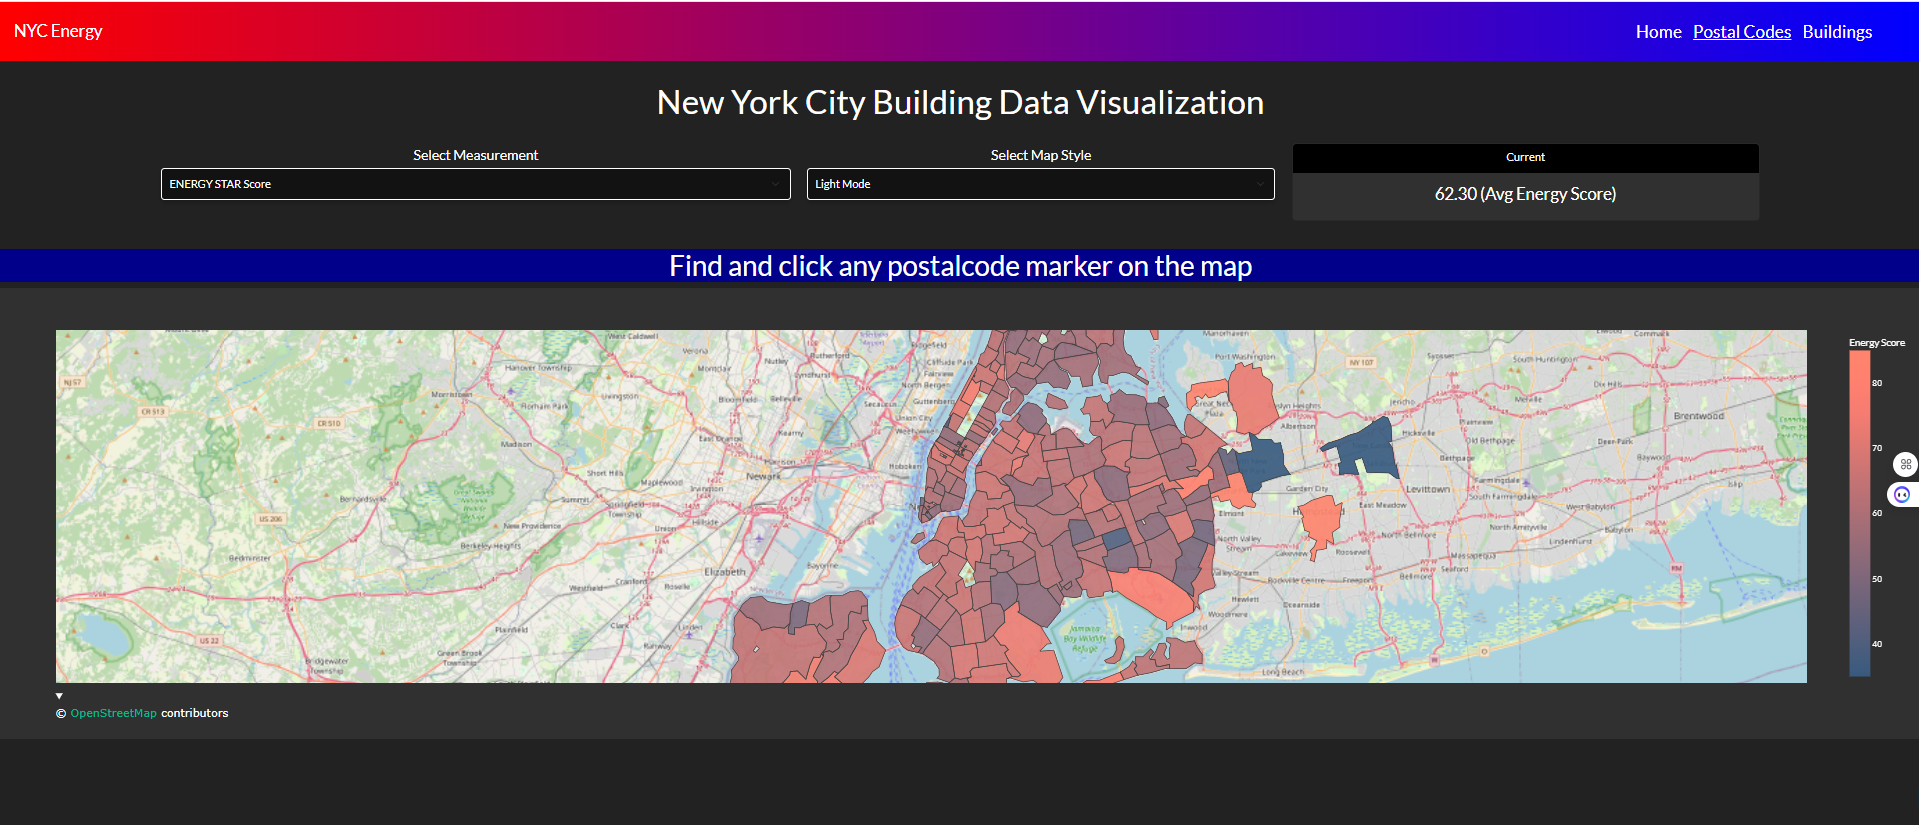Open the Select Map Style dropdown
The width and height of the screenshot is (1919, 825).
pyautogui.click(x=1040, y=184)
